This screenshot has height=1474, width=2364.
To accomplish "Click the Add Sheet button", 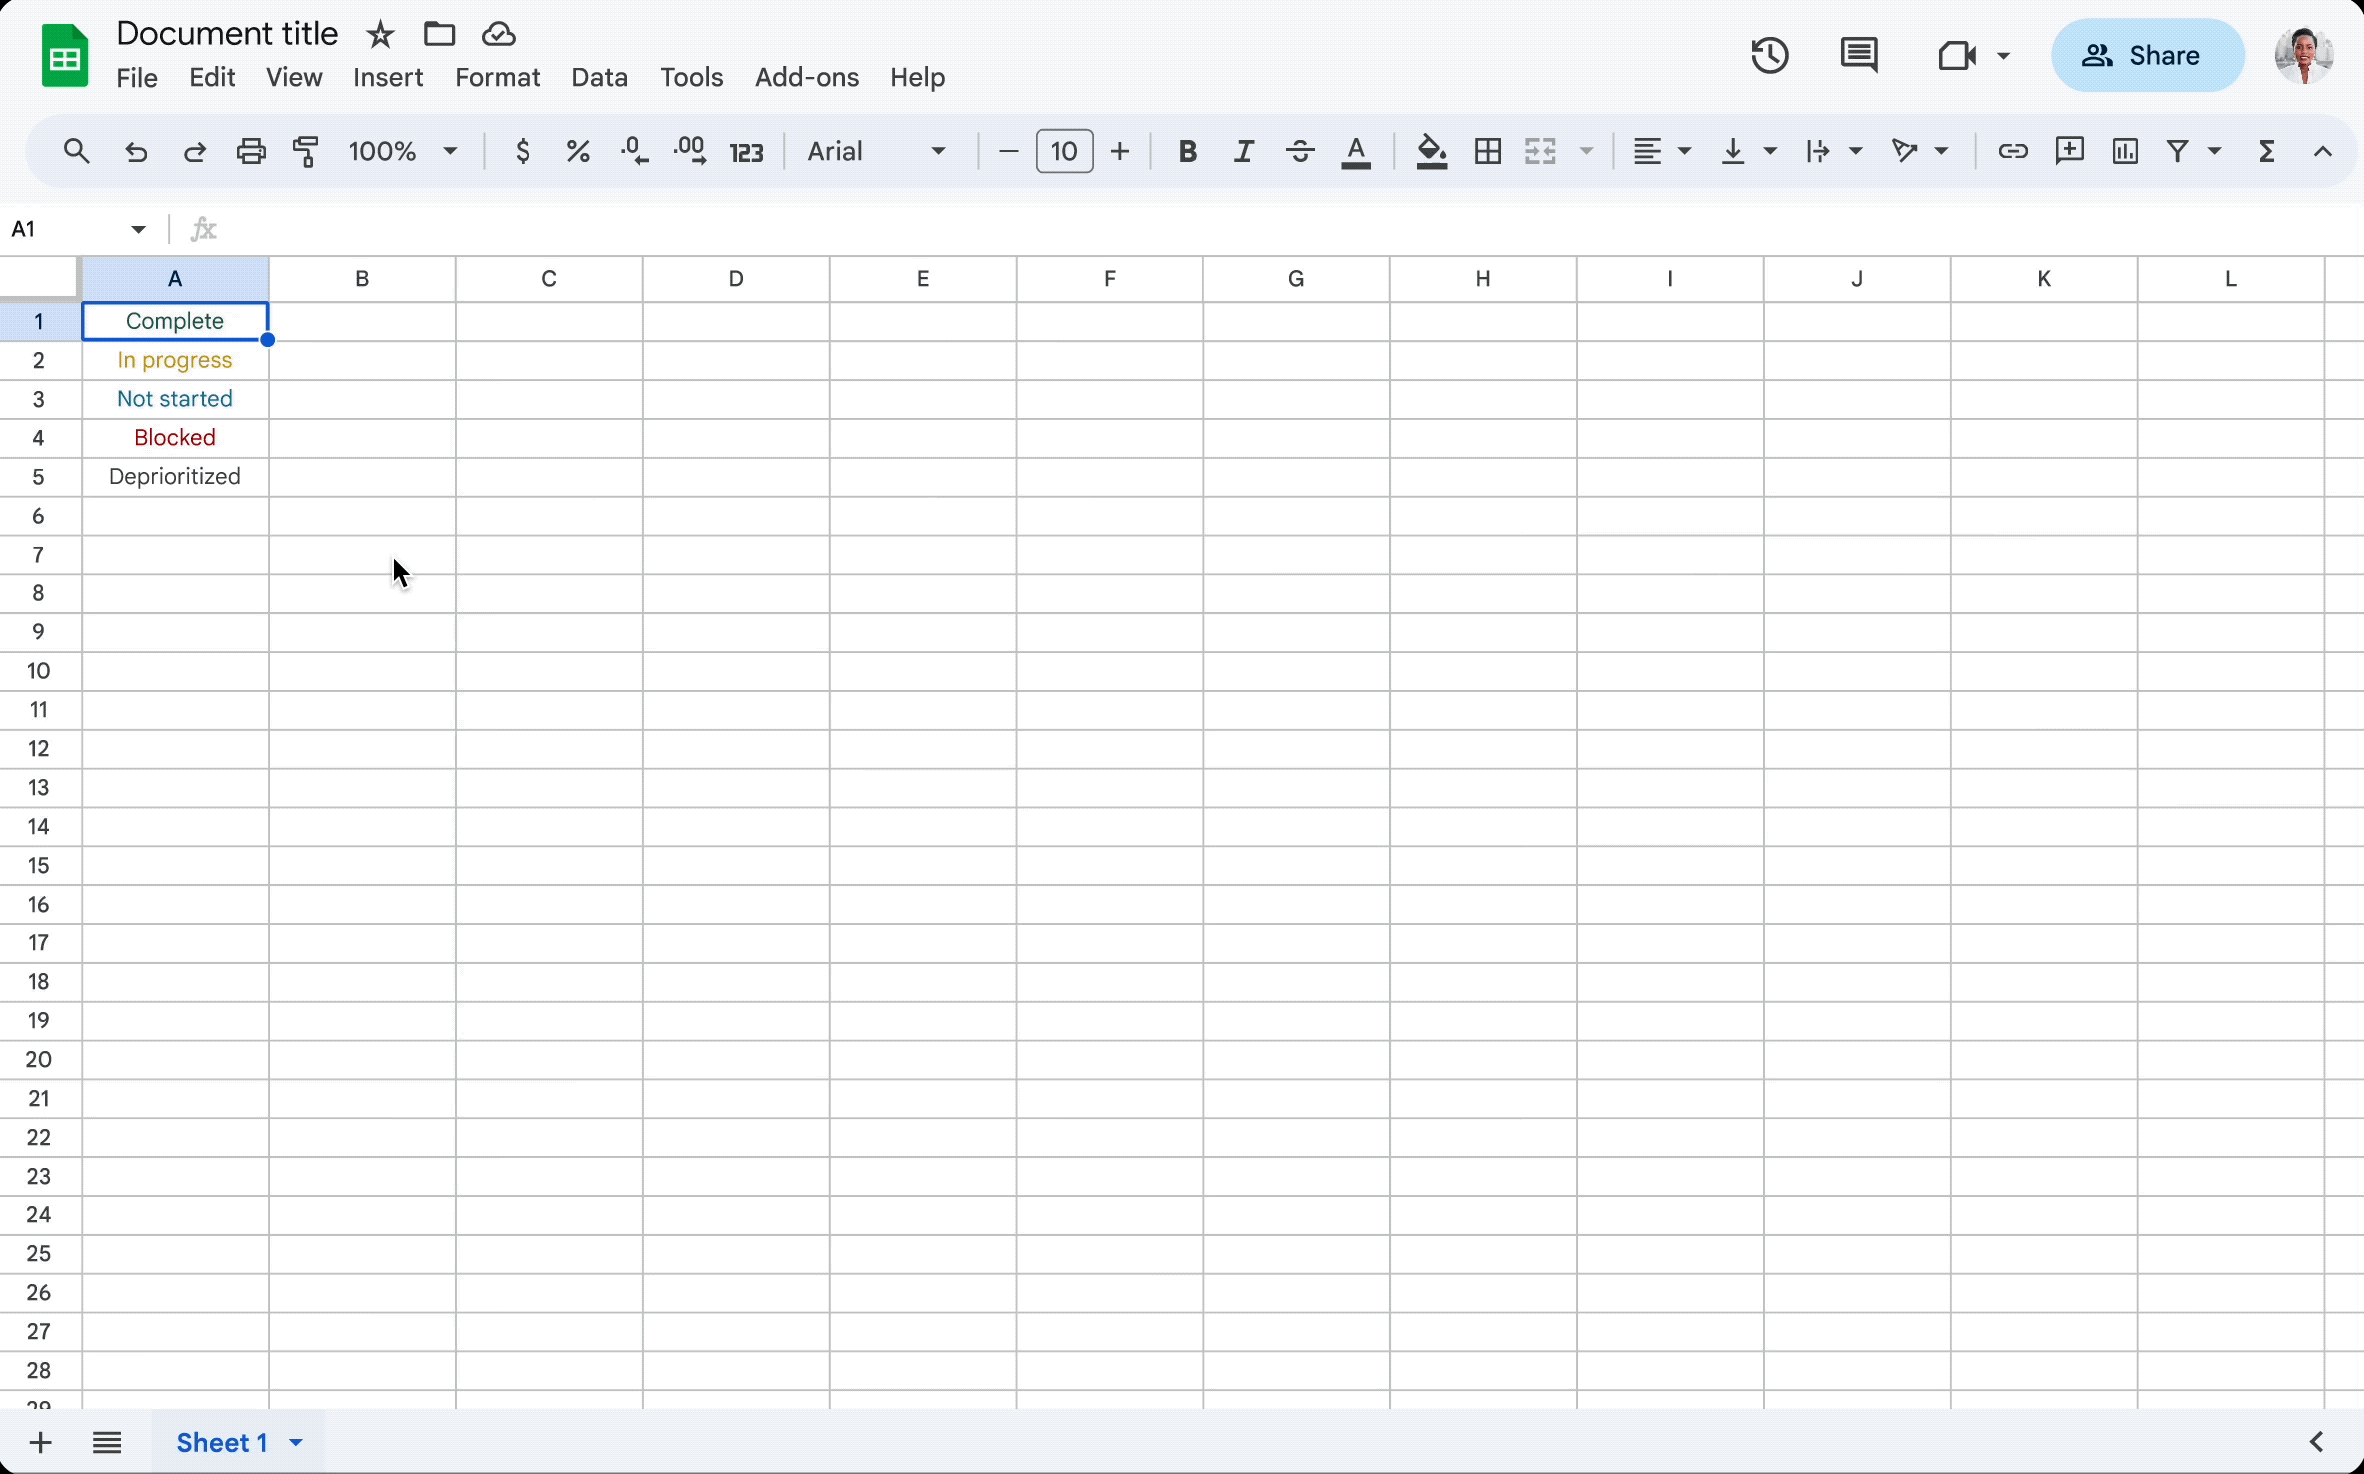I will tap(39, 1442).
